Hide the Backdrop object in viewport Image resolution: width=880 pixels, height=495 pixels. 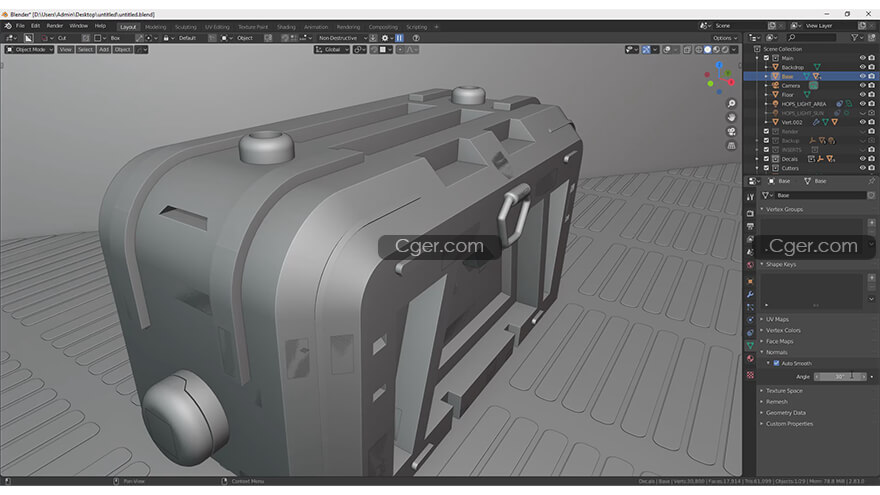(x=863, y=67)
